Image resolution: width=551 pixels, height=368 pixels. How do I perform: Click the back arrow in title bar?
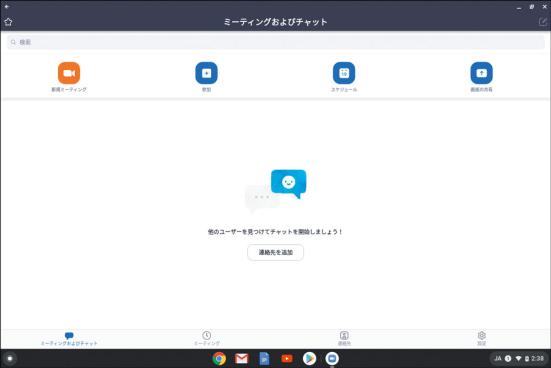(x=7, y=6)
